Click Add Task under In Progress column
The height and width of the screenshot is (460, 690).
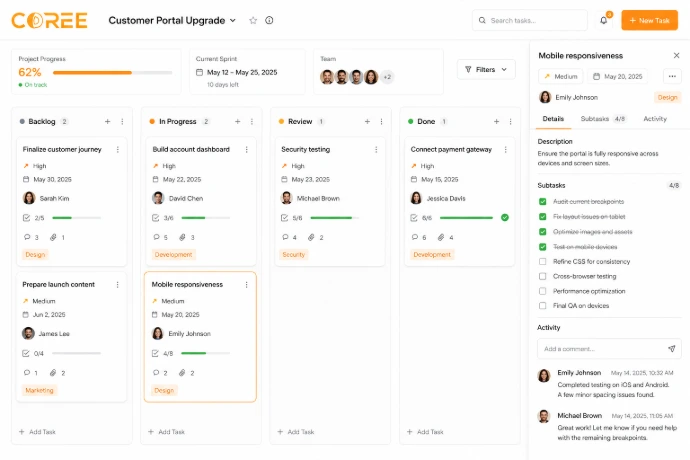tap(166, 432)
